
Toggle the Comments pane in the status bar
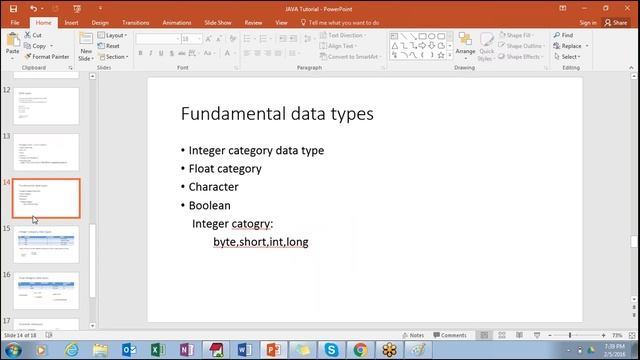(450, 335)
